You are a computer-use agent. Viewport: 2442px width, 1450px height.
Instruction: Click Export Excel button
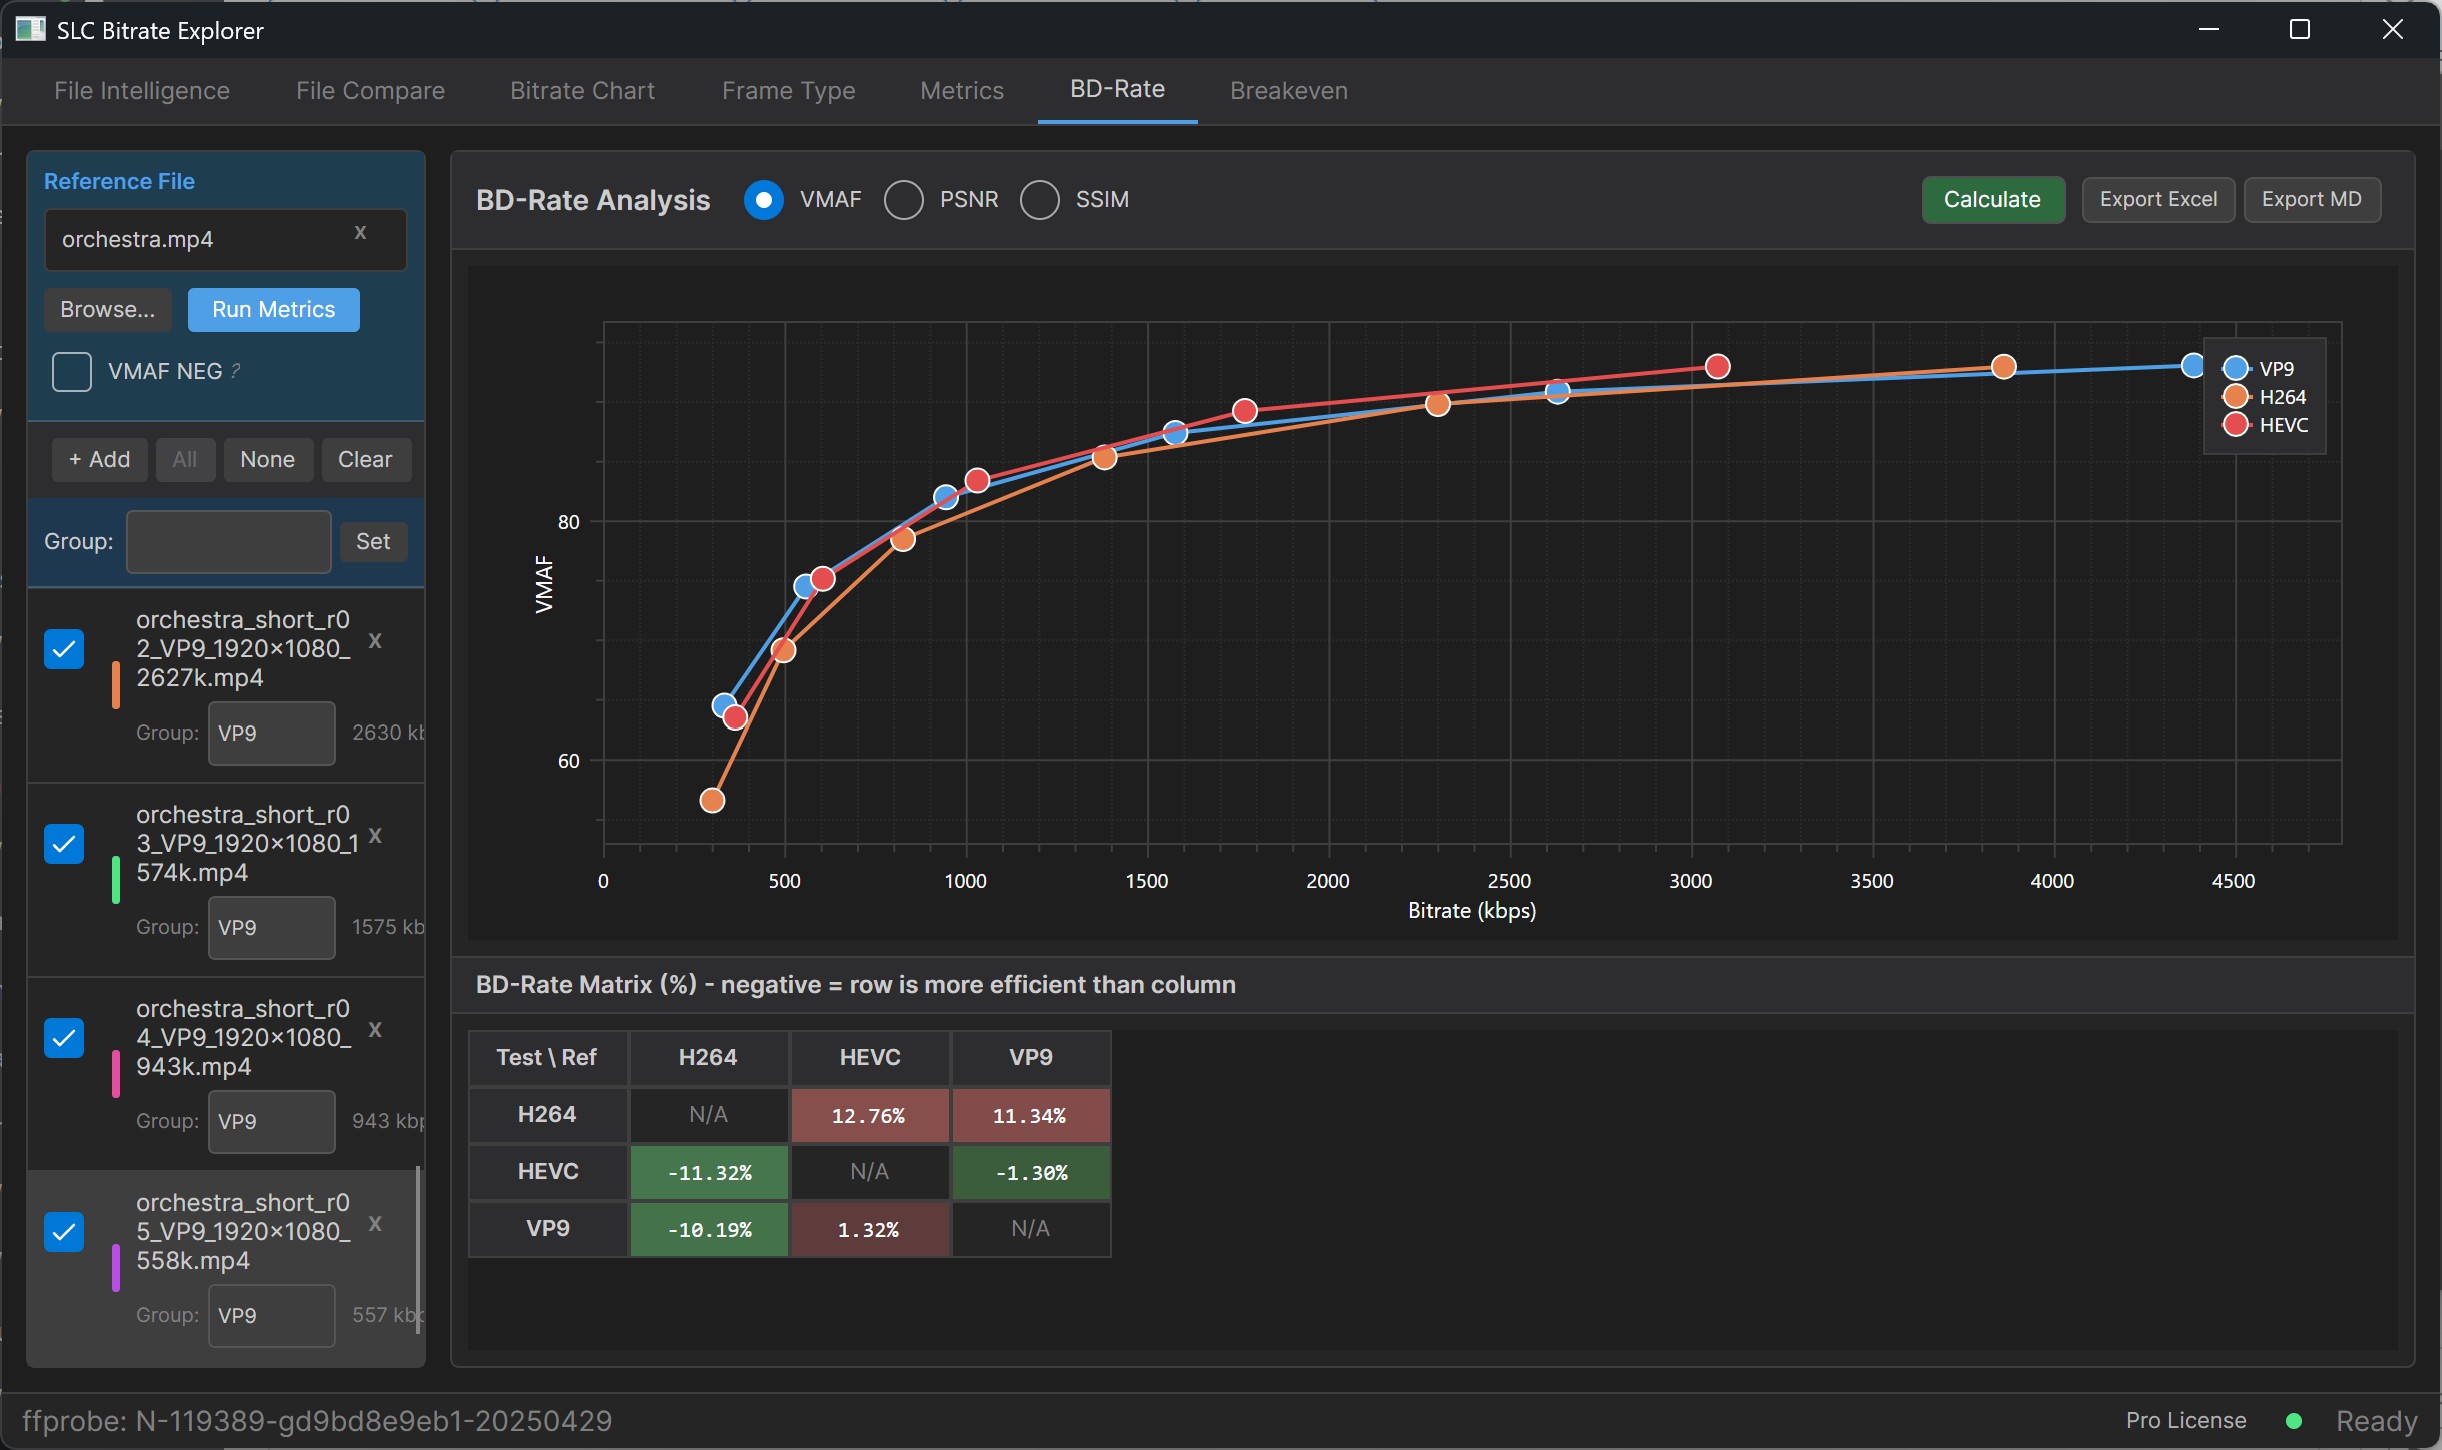(x=2158, y=200)
